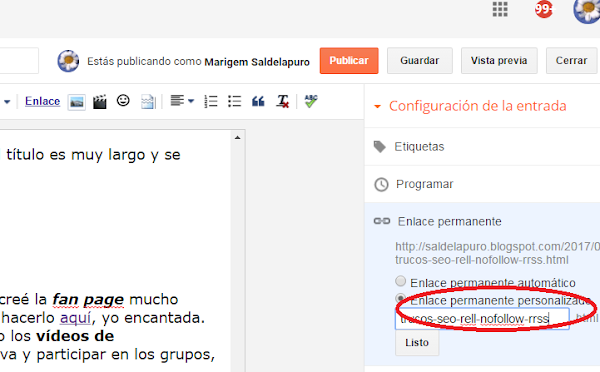
Task: Click the Enlace permanente section header
Action: (x=449, y=222)
